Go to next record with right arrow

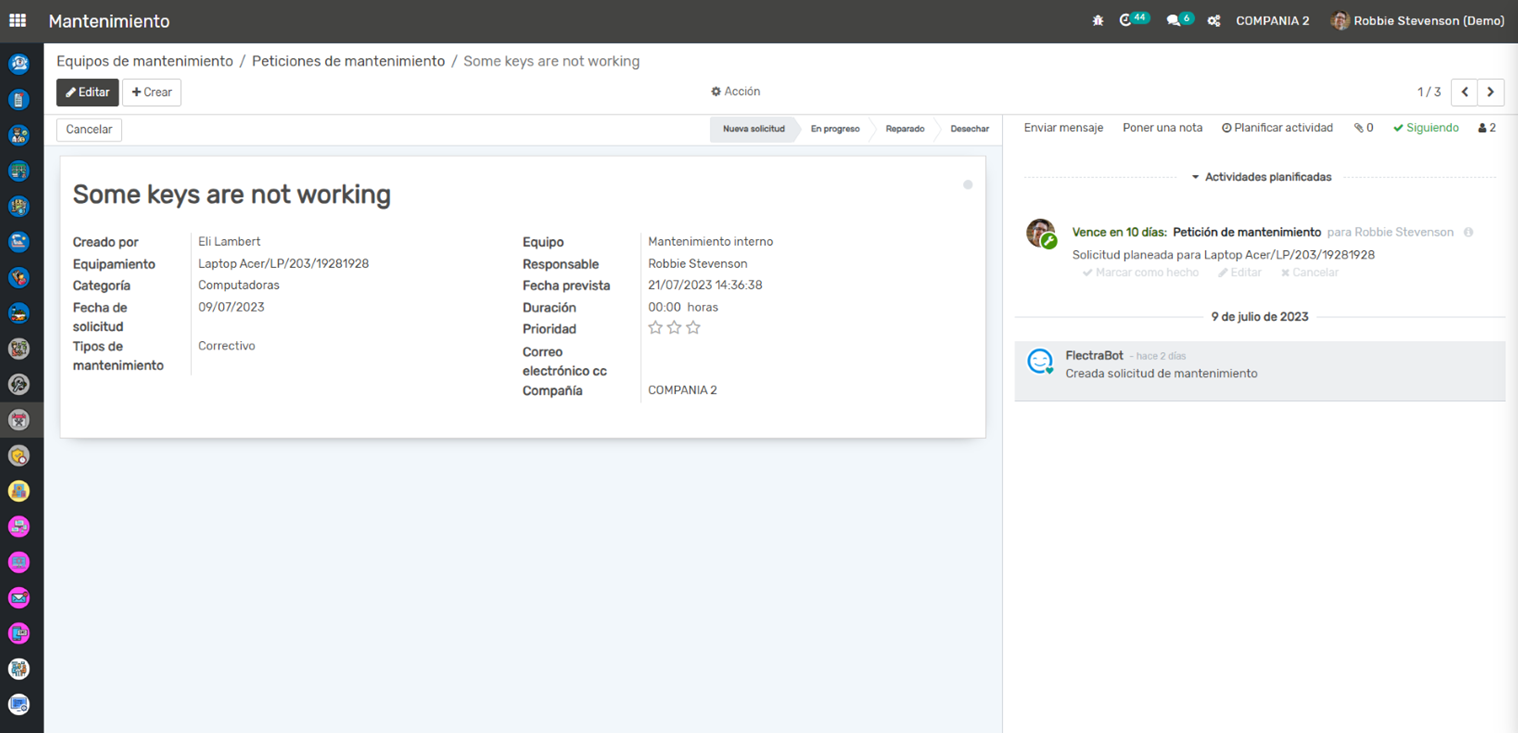click(x=1490, y=92)
